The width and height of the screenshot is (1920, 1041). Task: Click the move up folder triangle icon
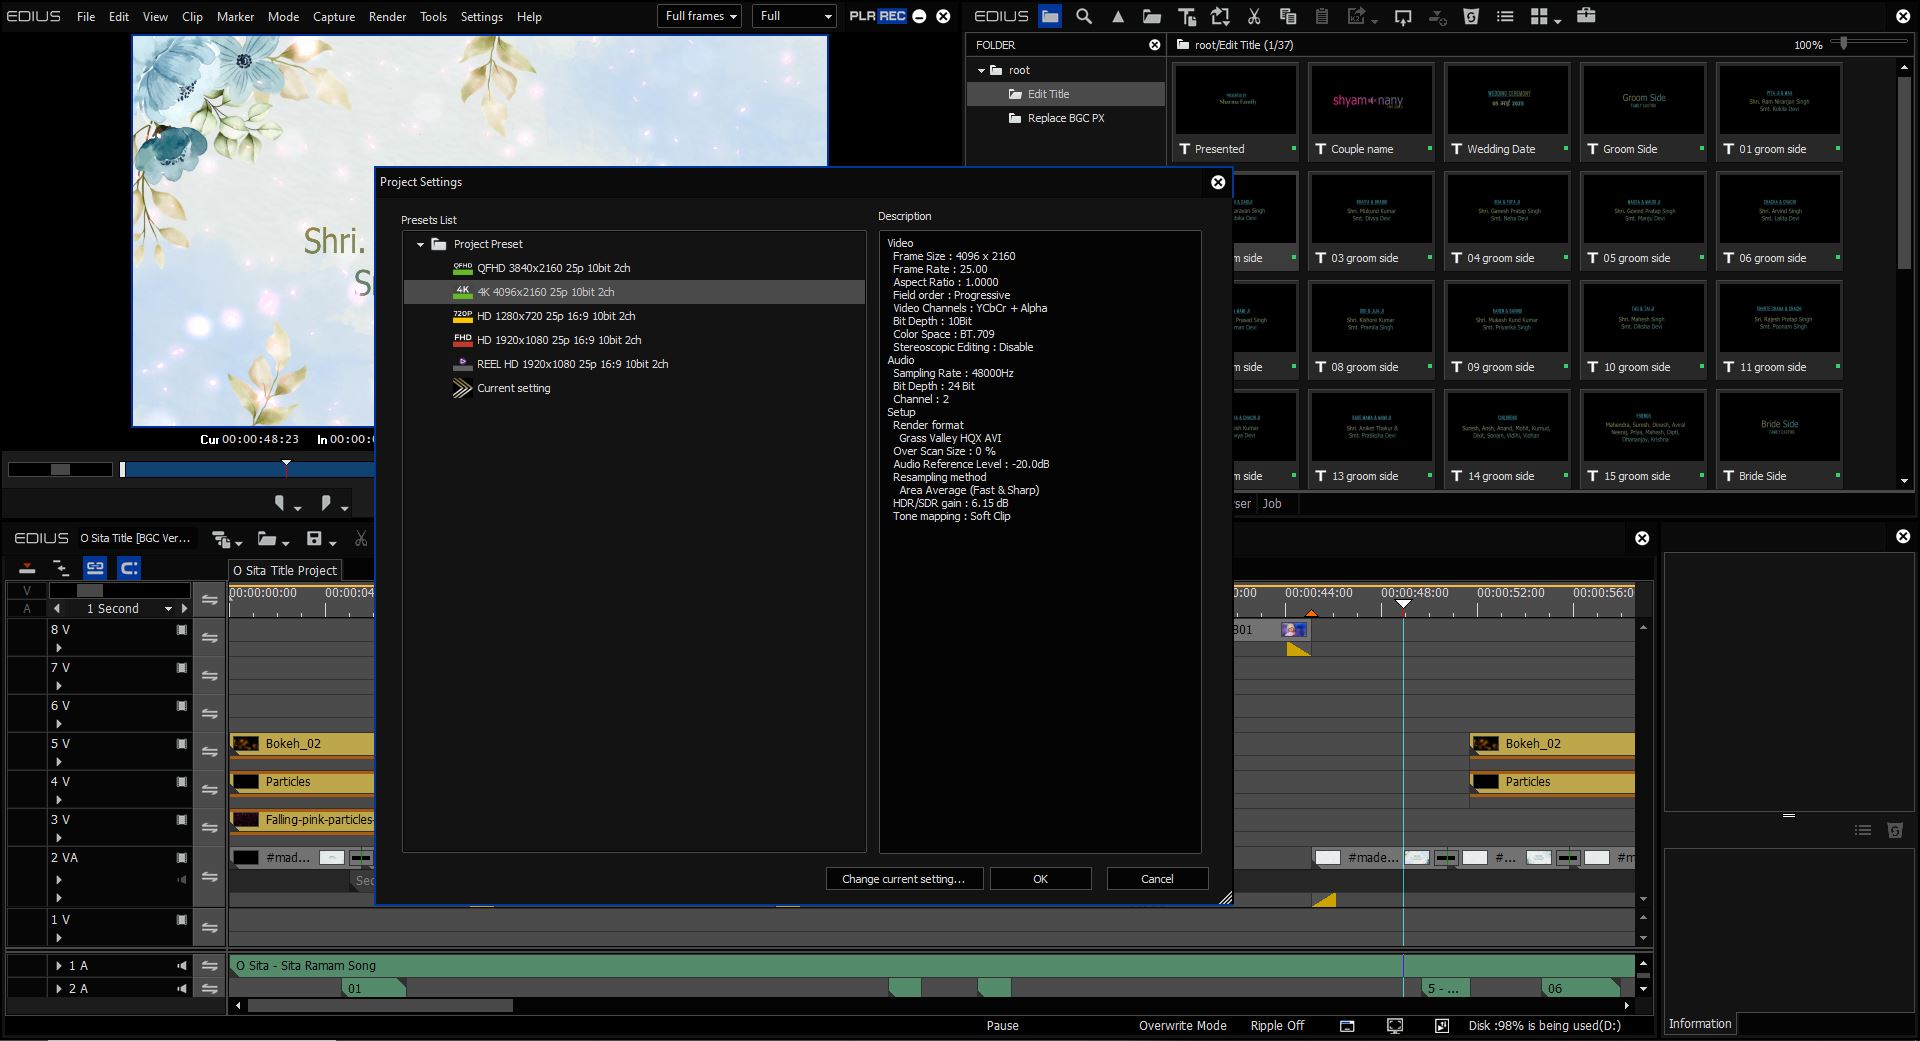click(x=1118, y=16)
